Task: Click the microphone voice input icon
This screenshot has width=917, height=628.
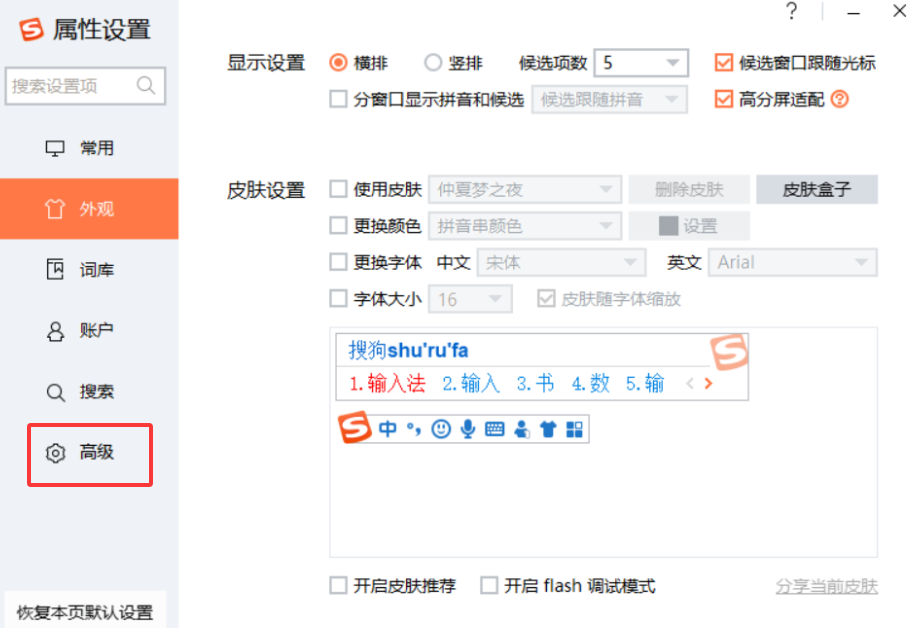Action: coord(467,429)
